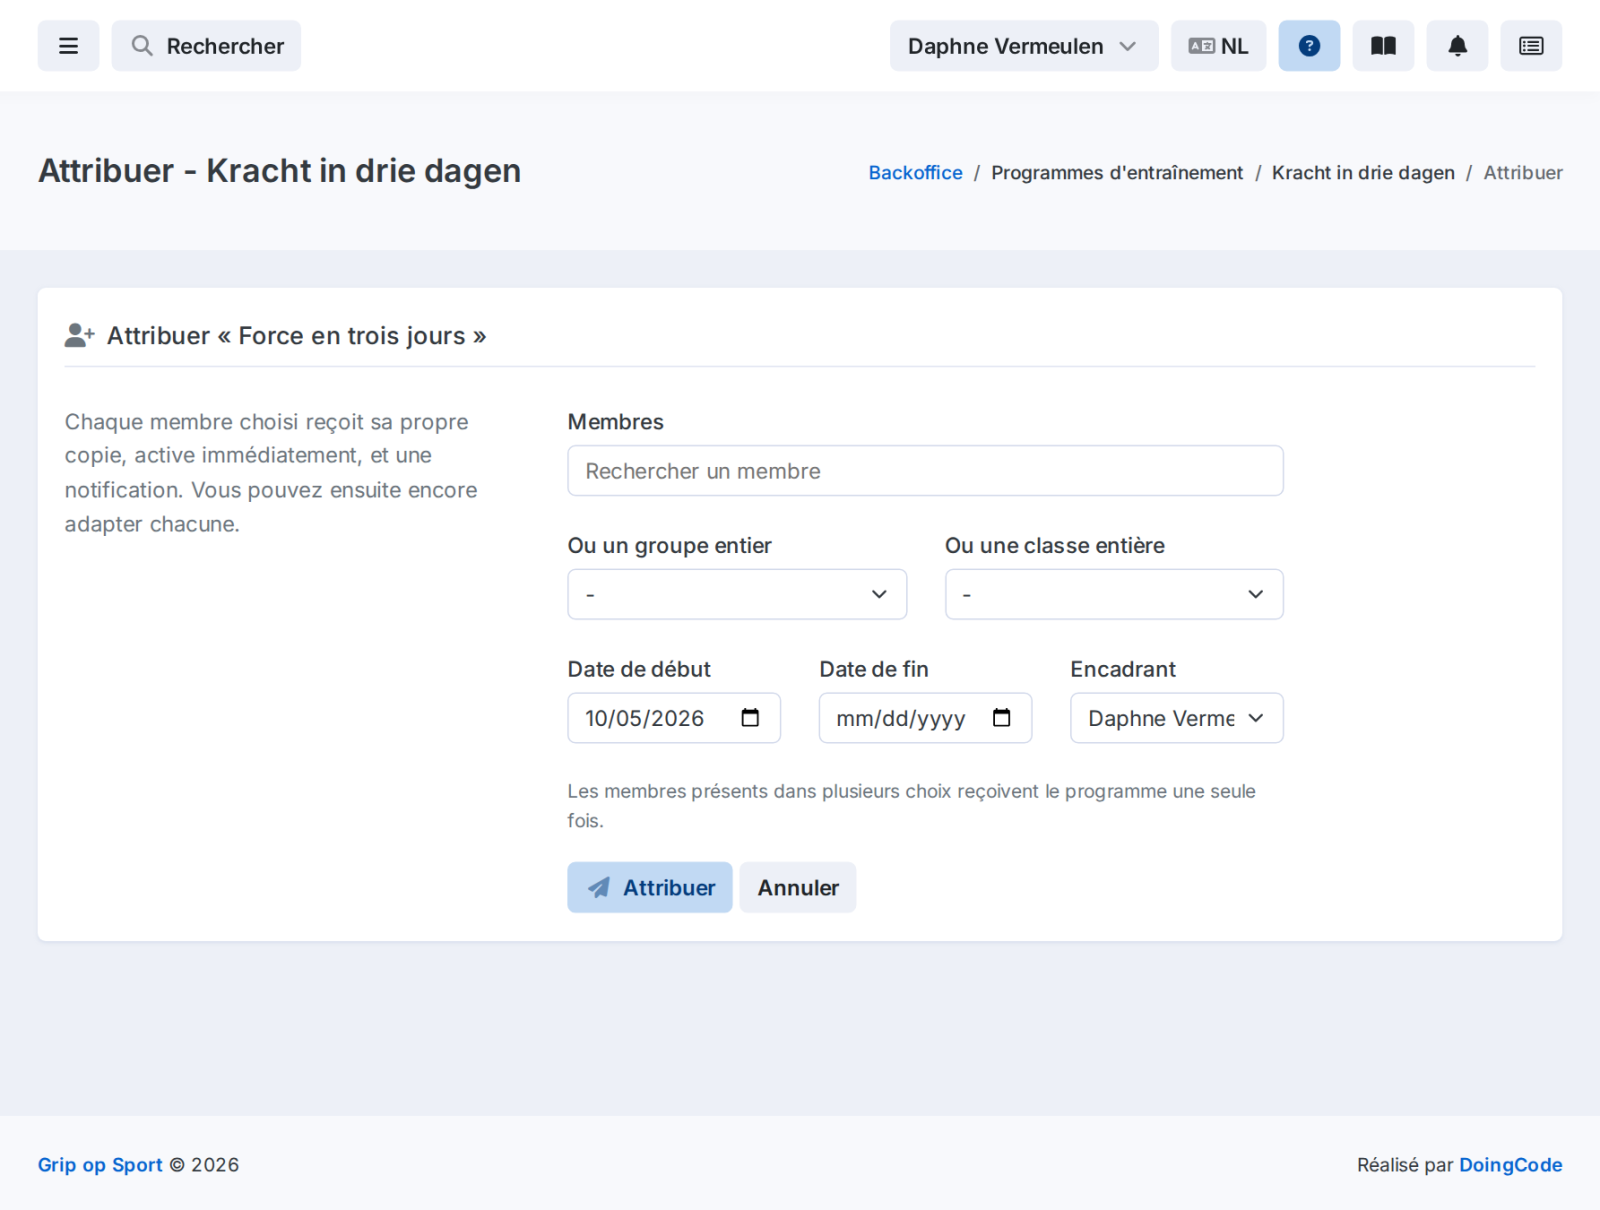Click the Backoffice breadcrumb link

click(915, 172)
